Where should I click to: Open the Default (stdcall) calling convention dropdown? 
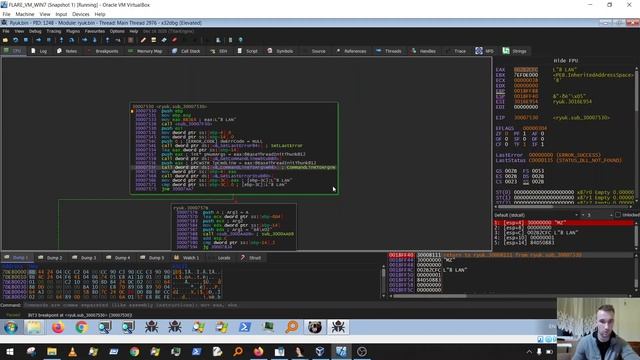coord(536,215)
